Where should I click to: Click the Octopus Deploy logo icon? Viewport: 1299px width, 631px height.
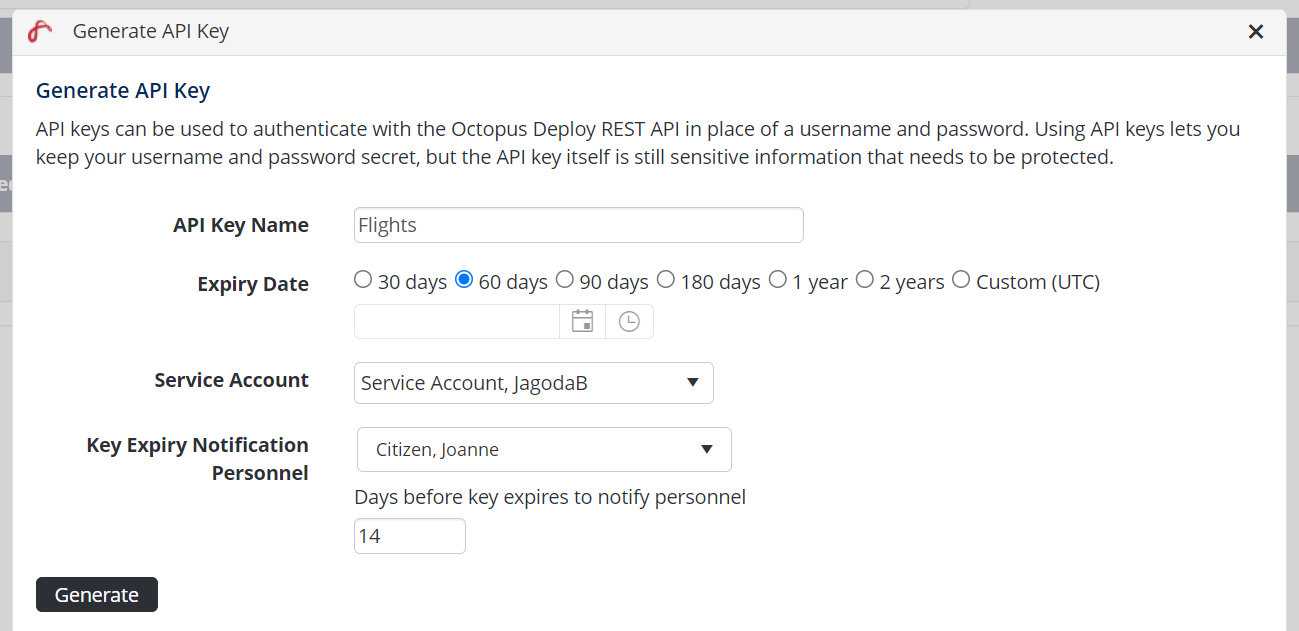40,32
